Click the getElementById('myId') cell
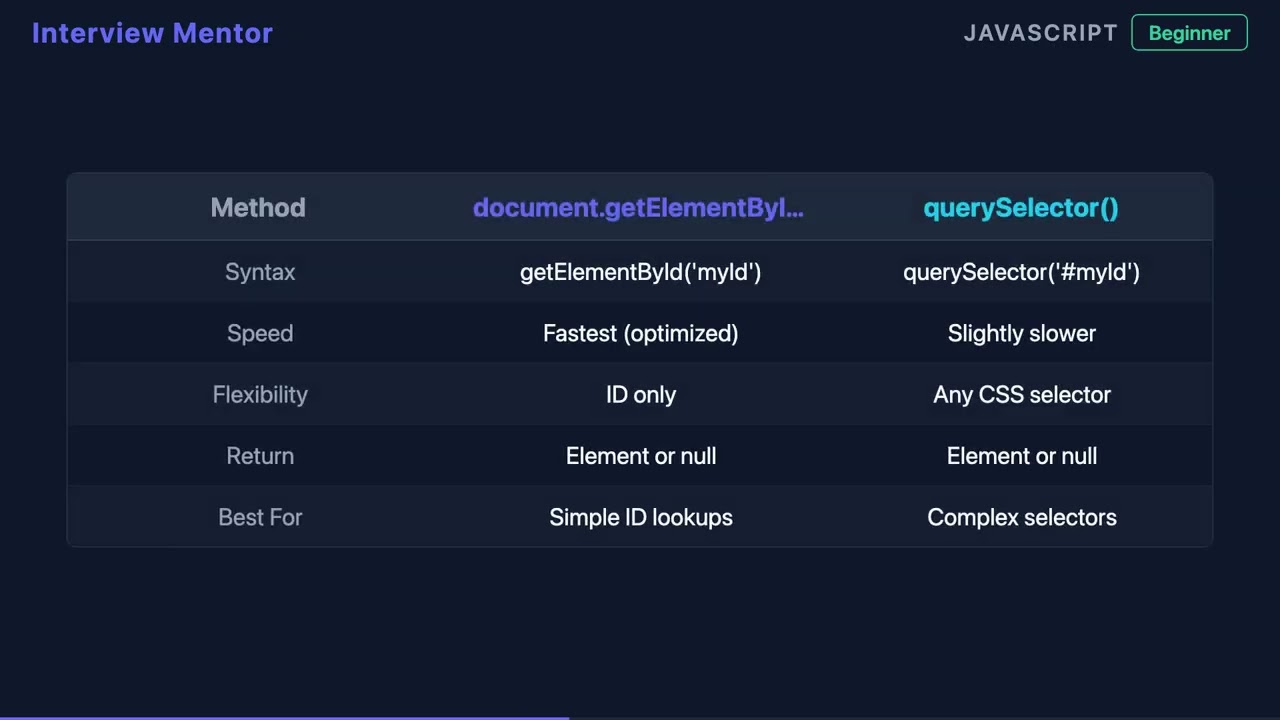 (x=641, y=272)
